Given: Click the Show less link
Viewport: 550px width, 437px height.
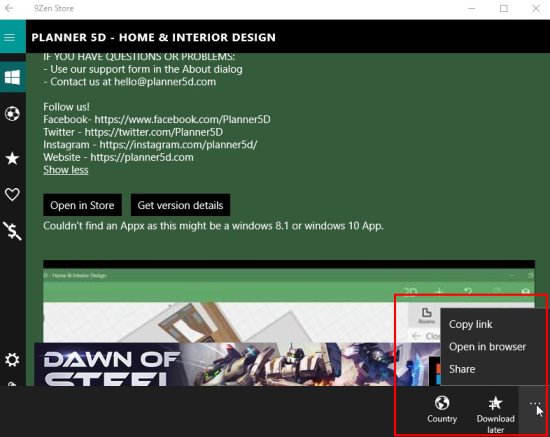Looking at the screenshot, I should pyautogui.click(x=66, y=170).
